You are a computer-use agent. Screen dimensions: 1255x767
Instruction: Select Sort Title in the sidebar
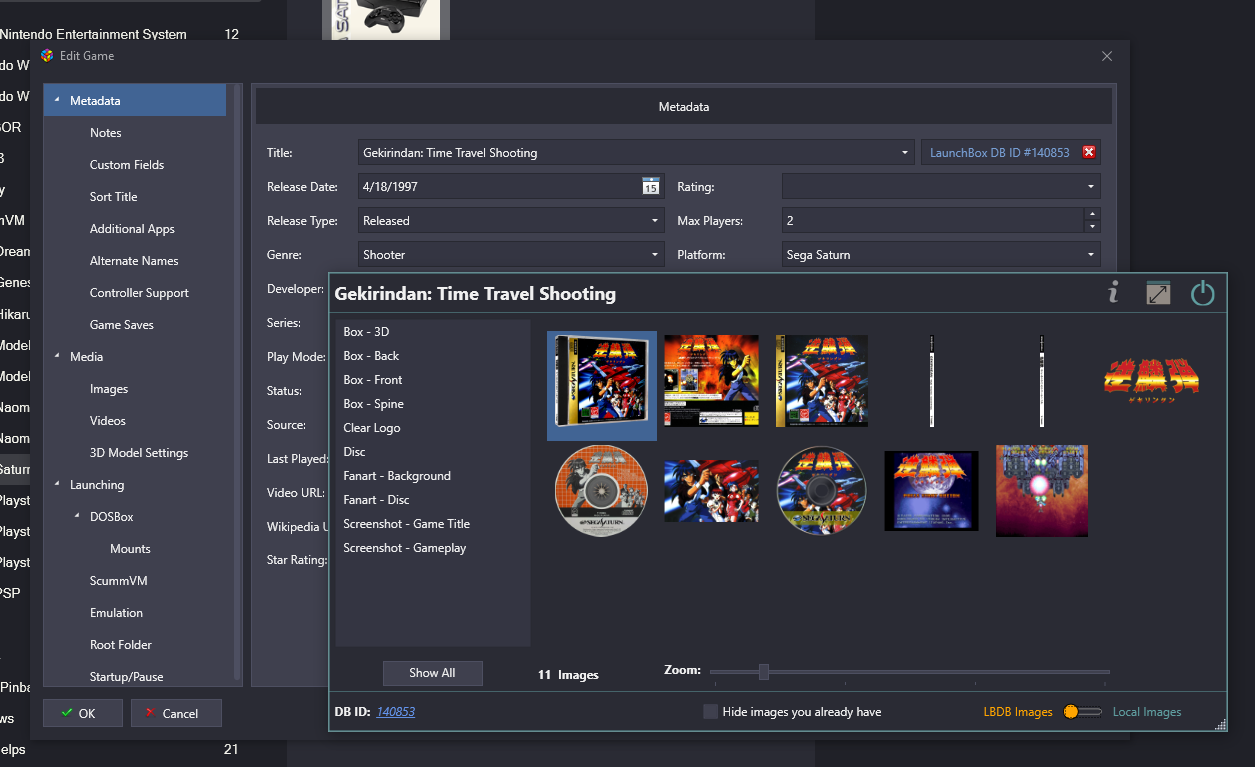[113, 197]
